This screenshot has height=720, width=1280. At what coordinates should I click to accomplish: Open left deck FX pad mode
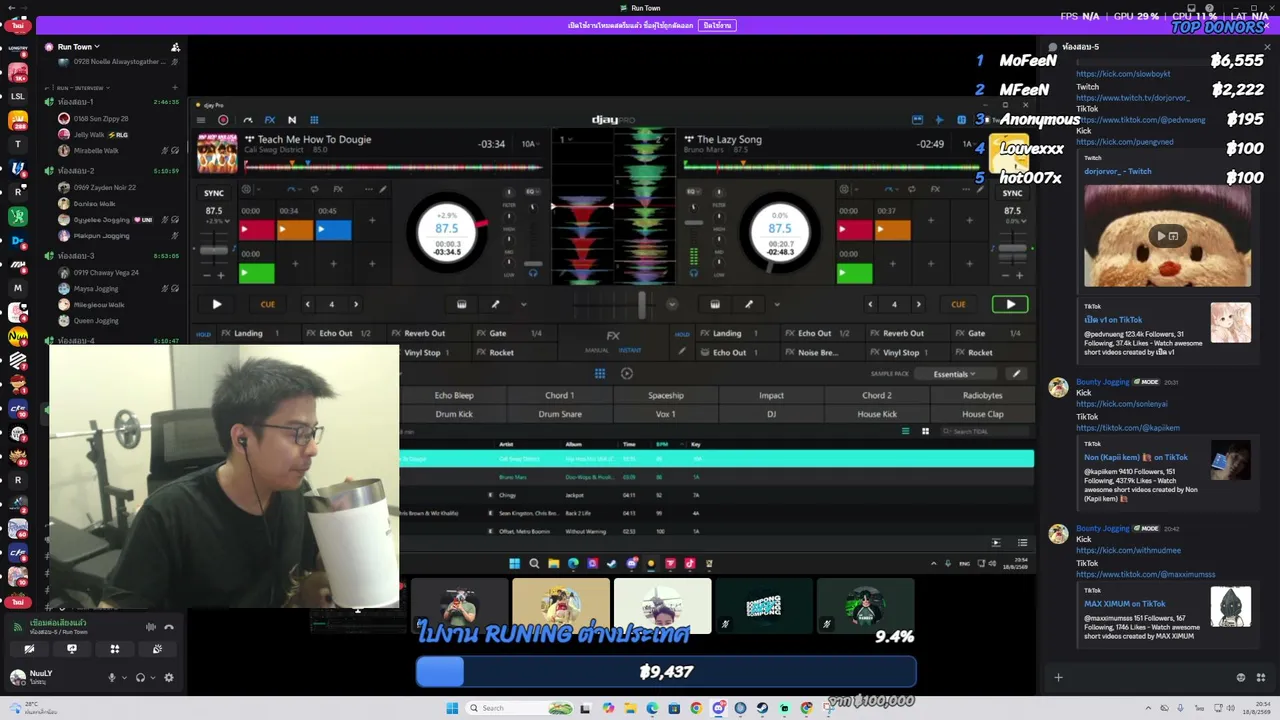click(338, 189)
